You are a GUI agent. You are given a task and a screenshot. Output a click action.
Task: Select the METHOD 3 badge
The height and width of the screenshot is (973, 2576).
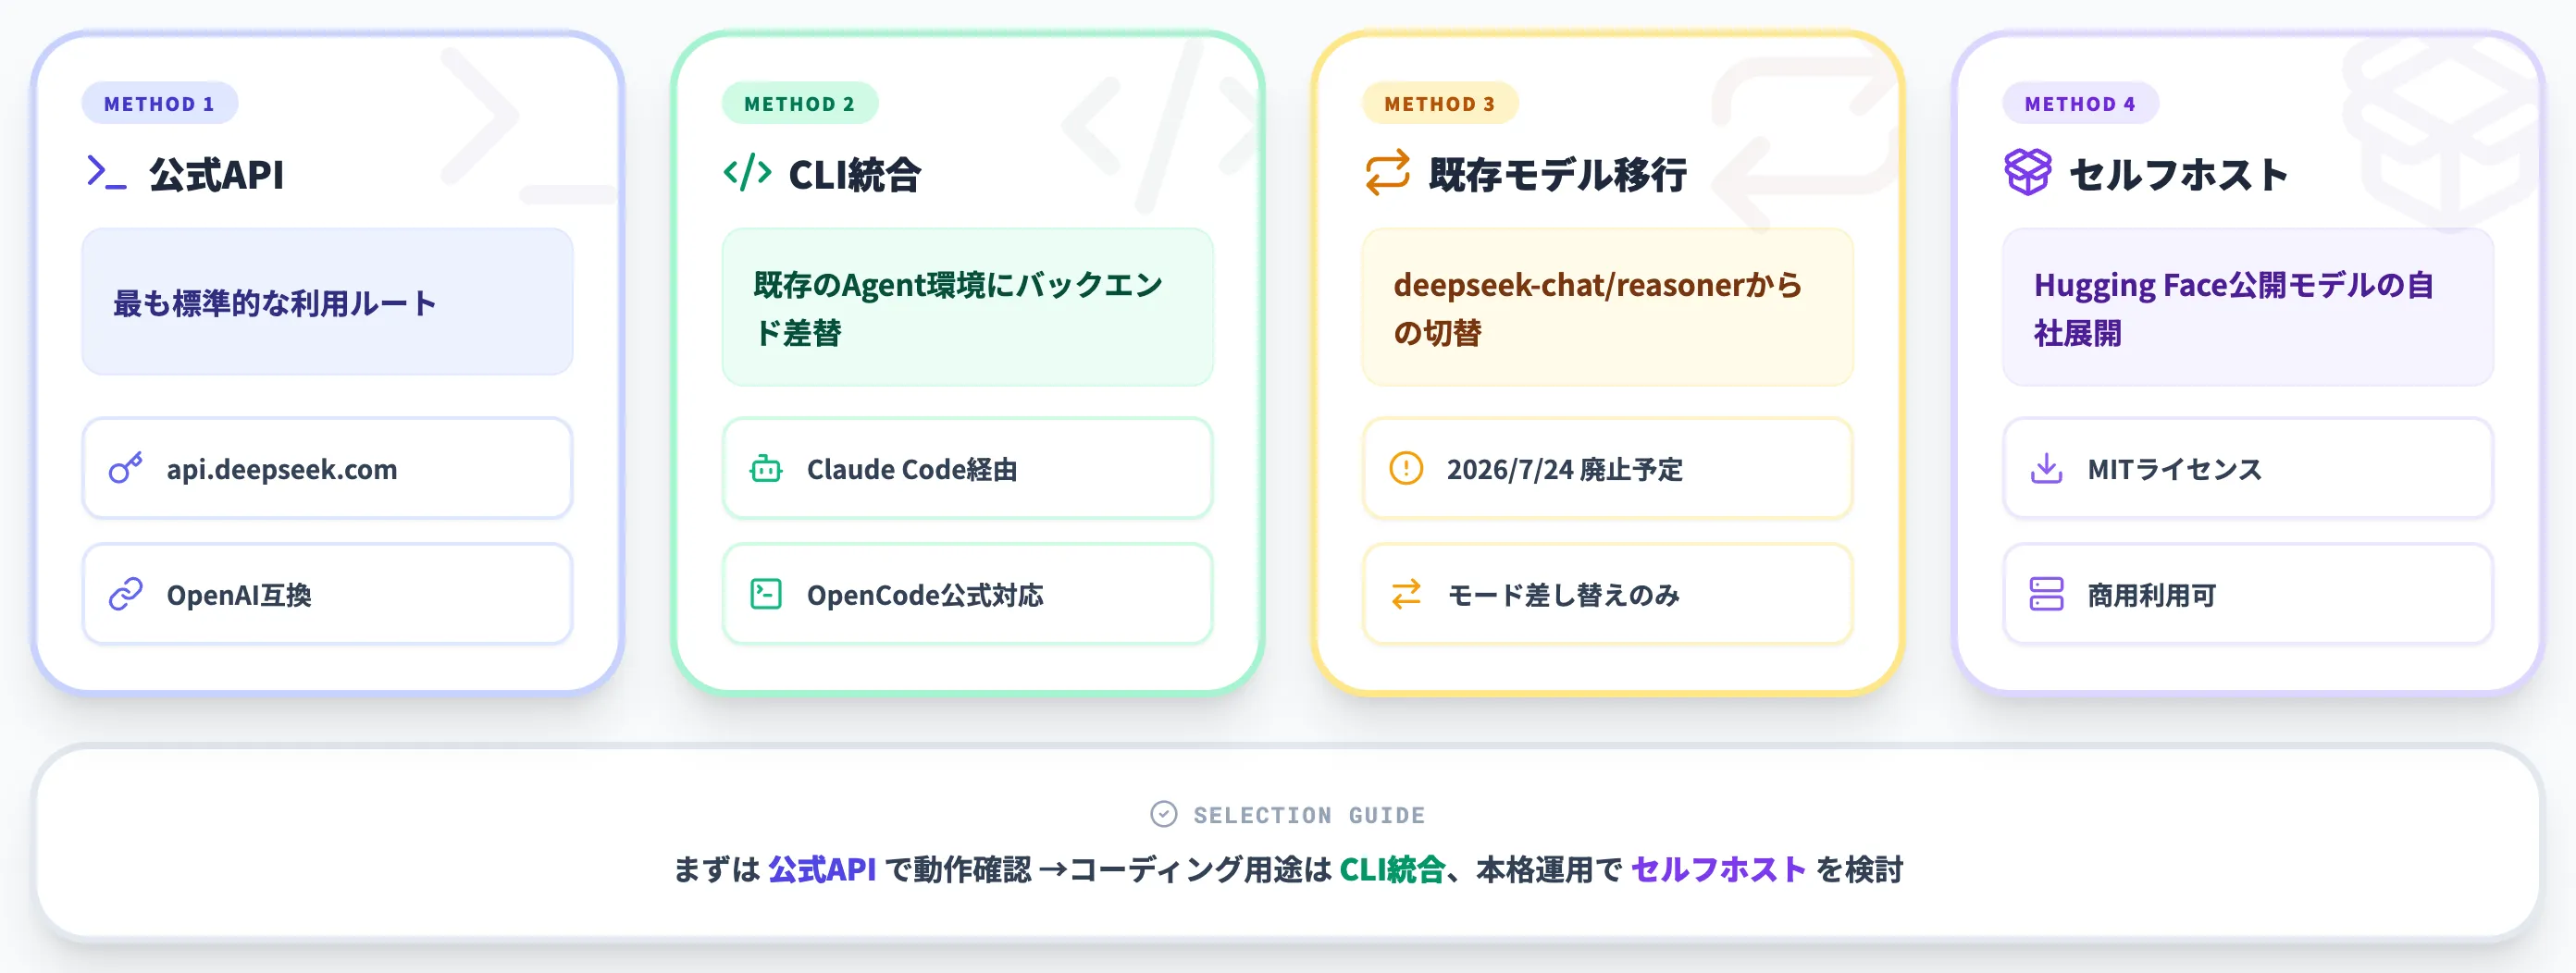[1440, 103]
